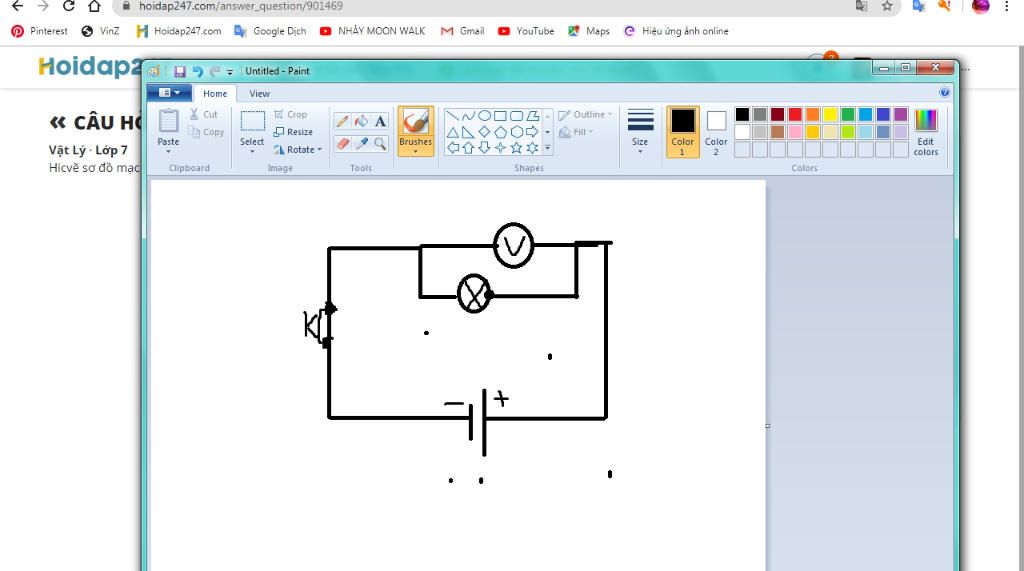The height and width of the screenshot is (571, 1024).
Task: Select the Text tool in Paint
Action: [x=380, y=121]
